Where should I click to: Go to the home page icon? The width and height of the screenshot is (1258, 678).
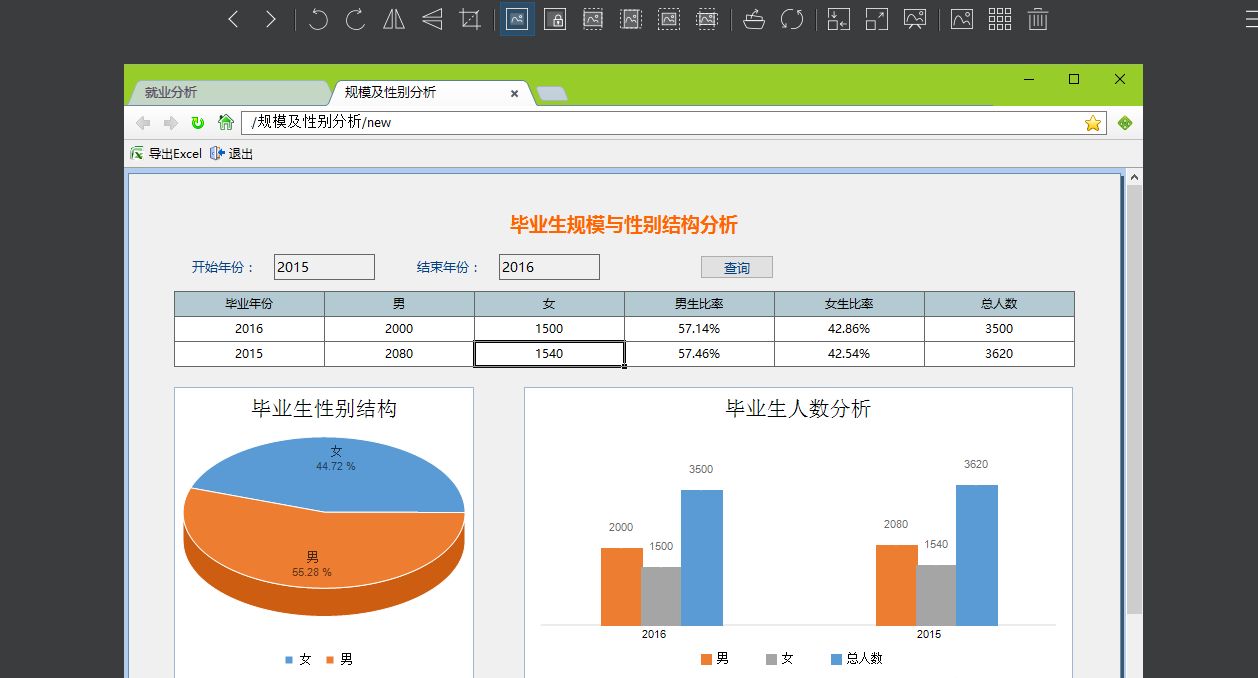pos(226,123)
